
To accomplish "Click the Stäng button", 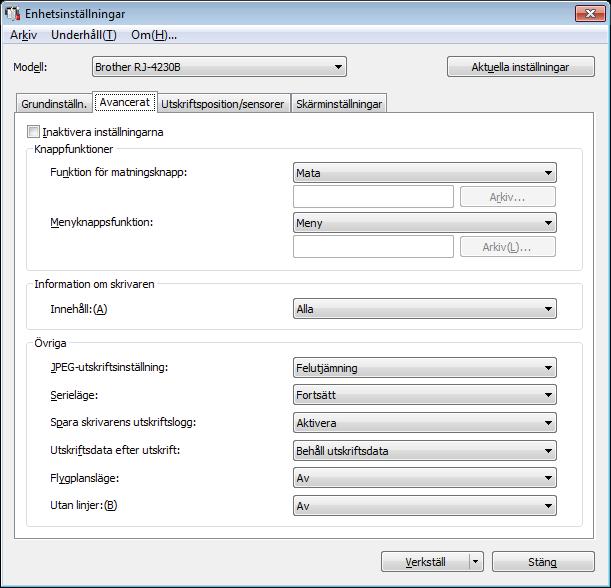I will pos(543,562).
